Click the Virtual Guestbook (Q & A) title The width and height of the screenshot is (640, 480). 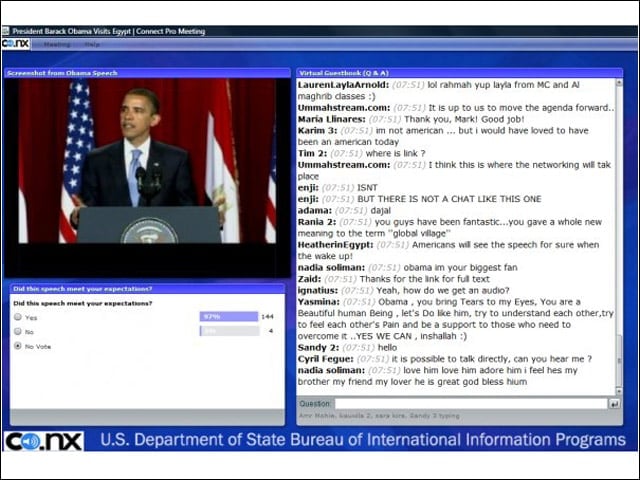point(344,73)
